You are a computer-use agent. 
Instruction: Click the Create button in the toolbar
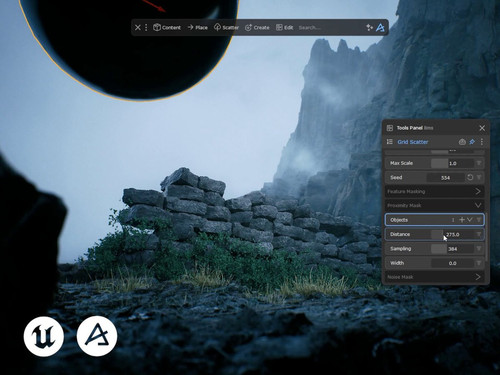[257, 27]
